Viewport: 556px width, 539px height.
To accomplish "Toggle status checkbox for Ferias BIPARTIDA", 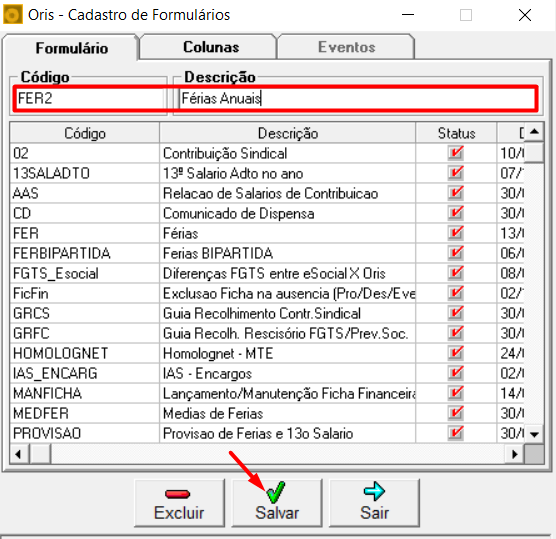I will coord(456,253).
